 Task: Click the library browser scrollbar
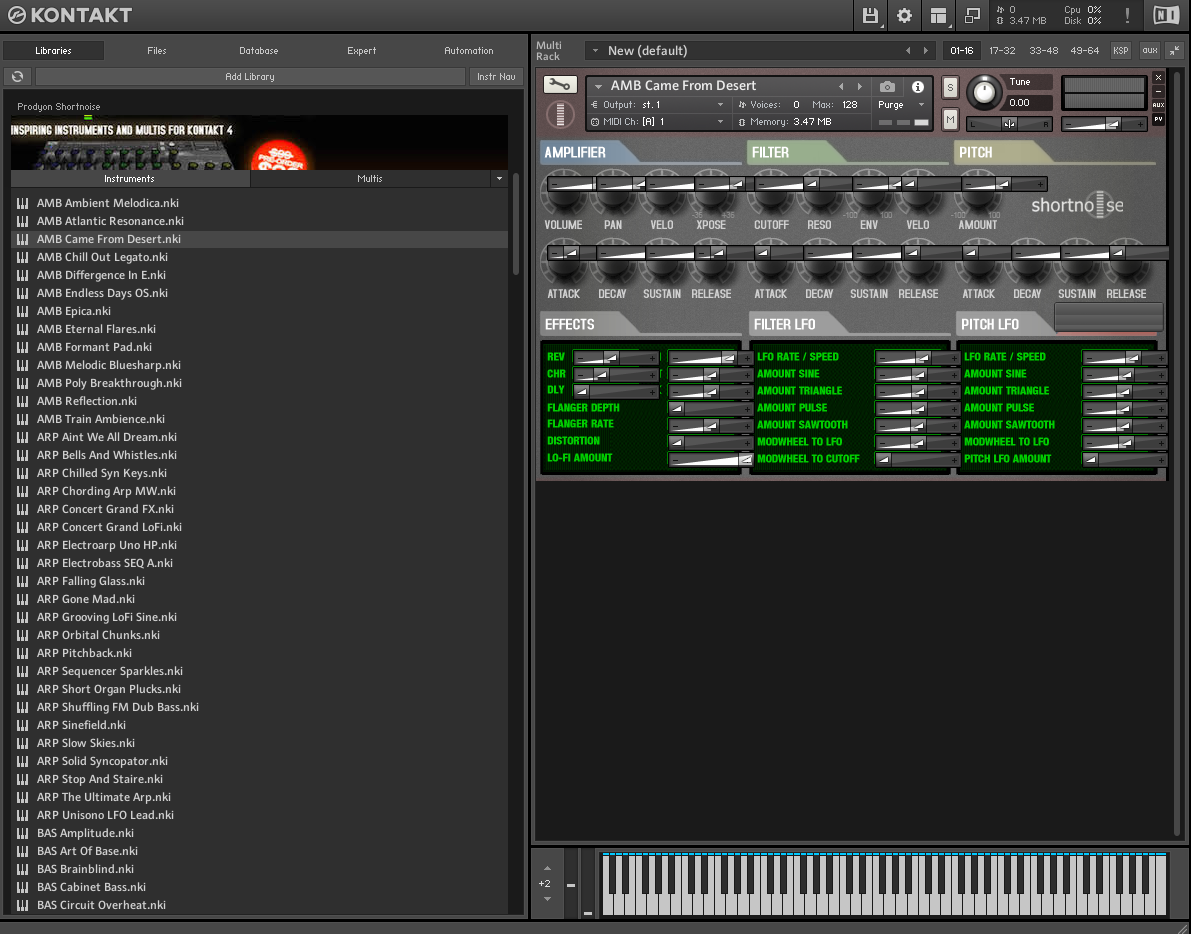pos(517,224)
